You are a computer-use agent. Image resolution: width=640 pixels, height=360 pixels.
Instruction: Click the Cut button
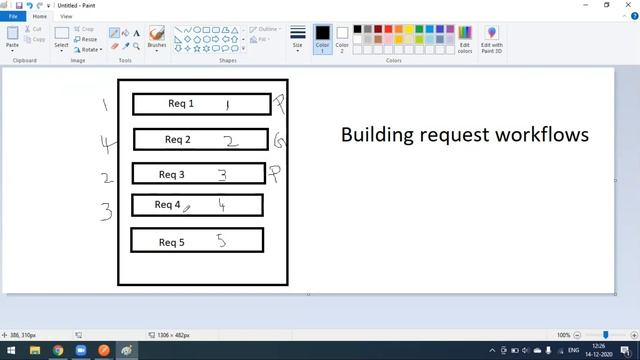click(x=33, y=29)
